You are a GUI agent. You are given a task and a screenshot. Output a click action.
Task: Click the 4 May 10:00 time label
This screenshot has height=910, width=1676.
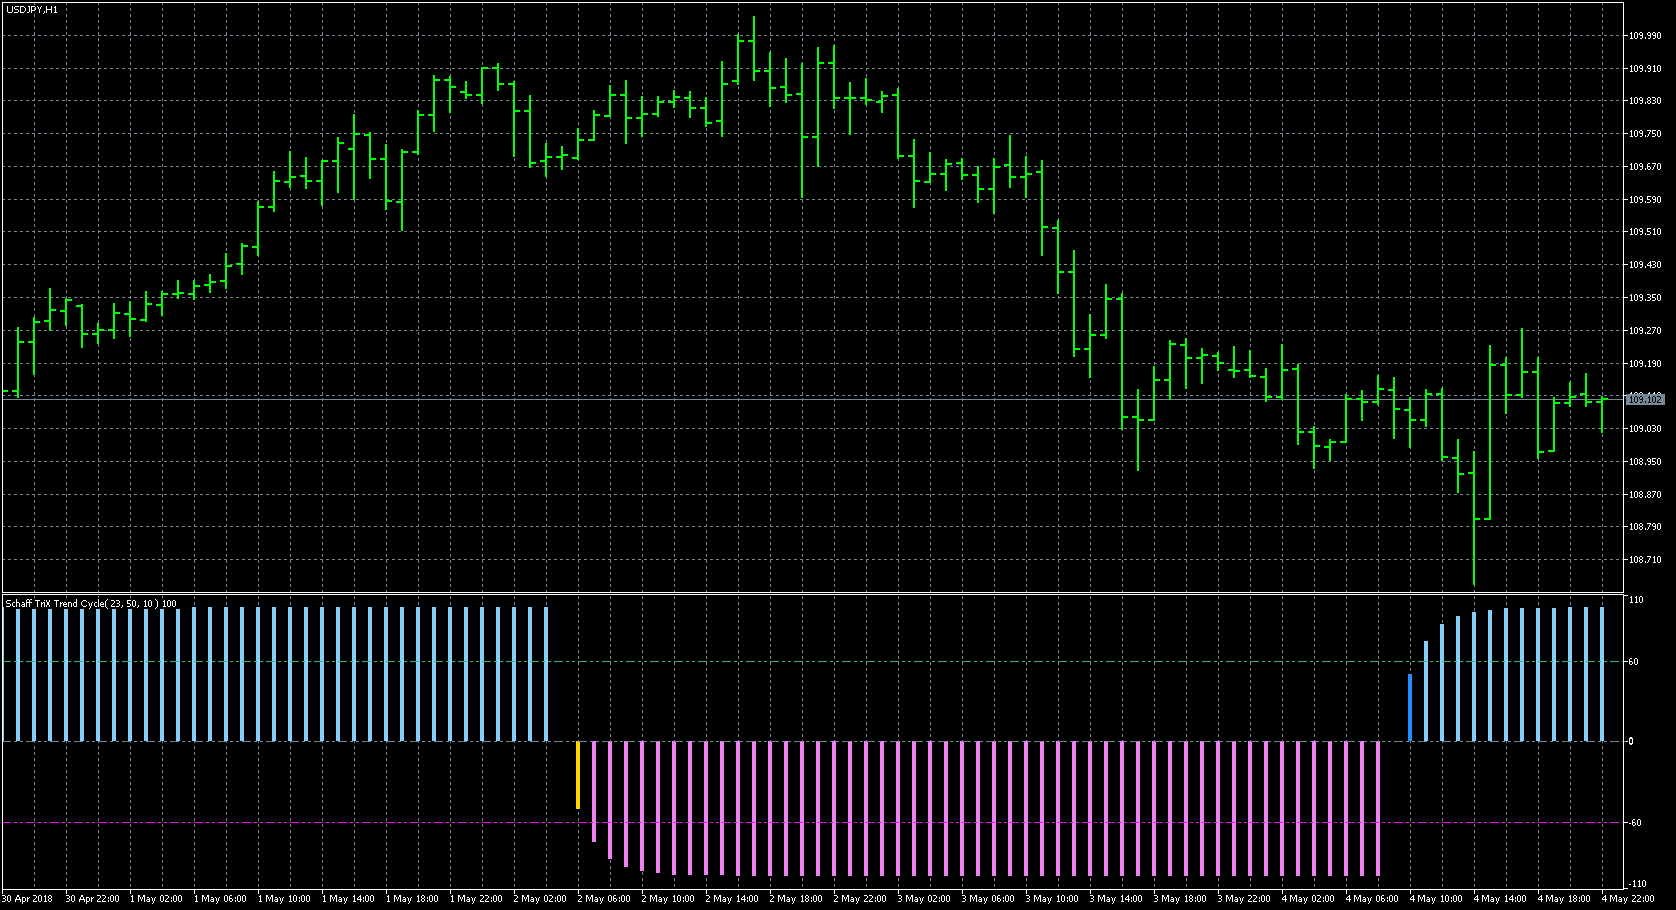click(1436, 899)
